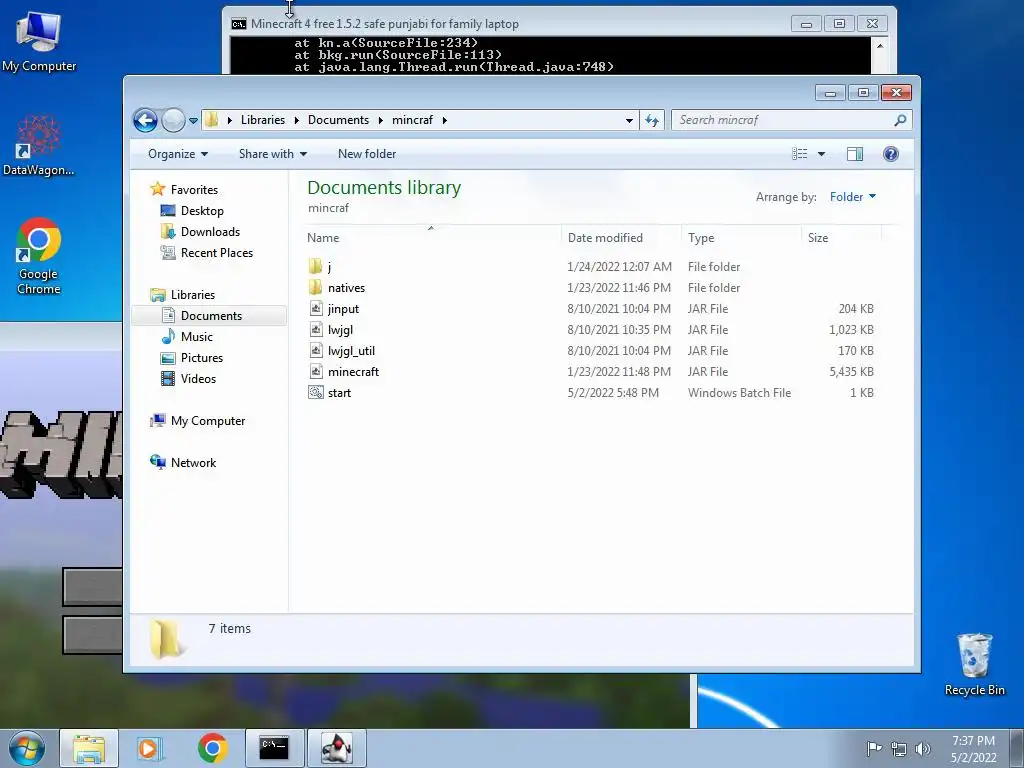Expand the arrow after mincraf breadcrumb
The width and height of the screenshot is (1024, 768).
[x=445, y=120]
